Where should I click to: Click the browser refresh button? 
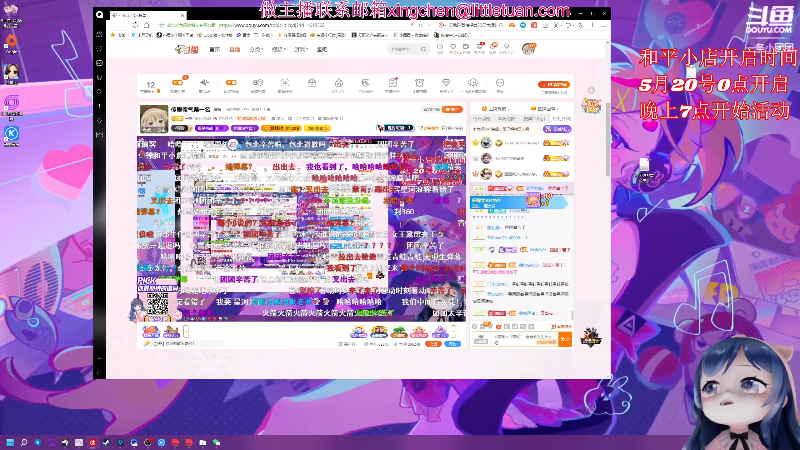click(x=135, y=25)
